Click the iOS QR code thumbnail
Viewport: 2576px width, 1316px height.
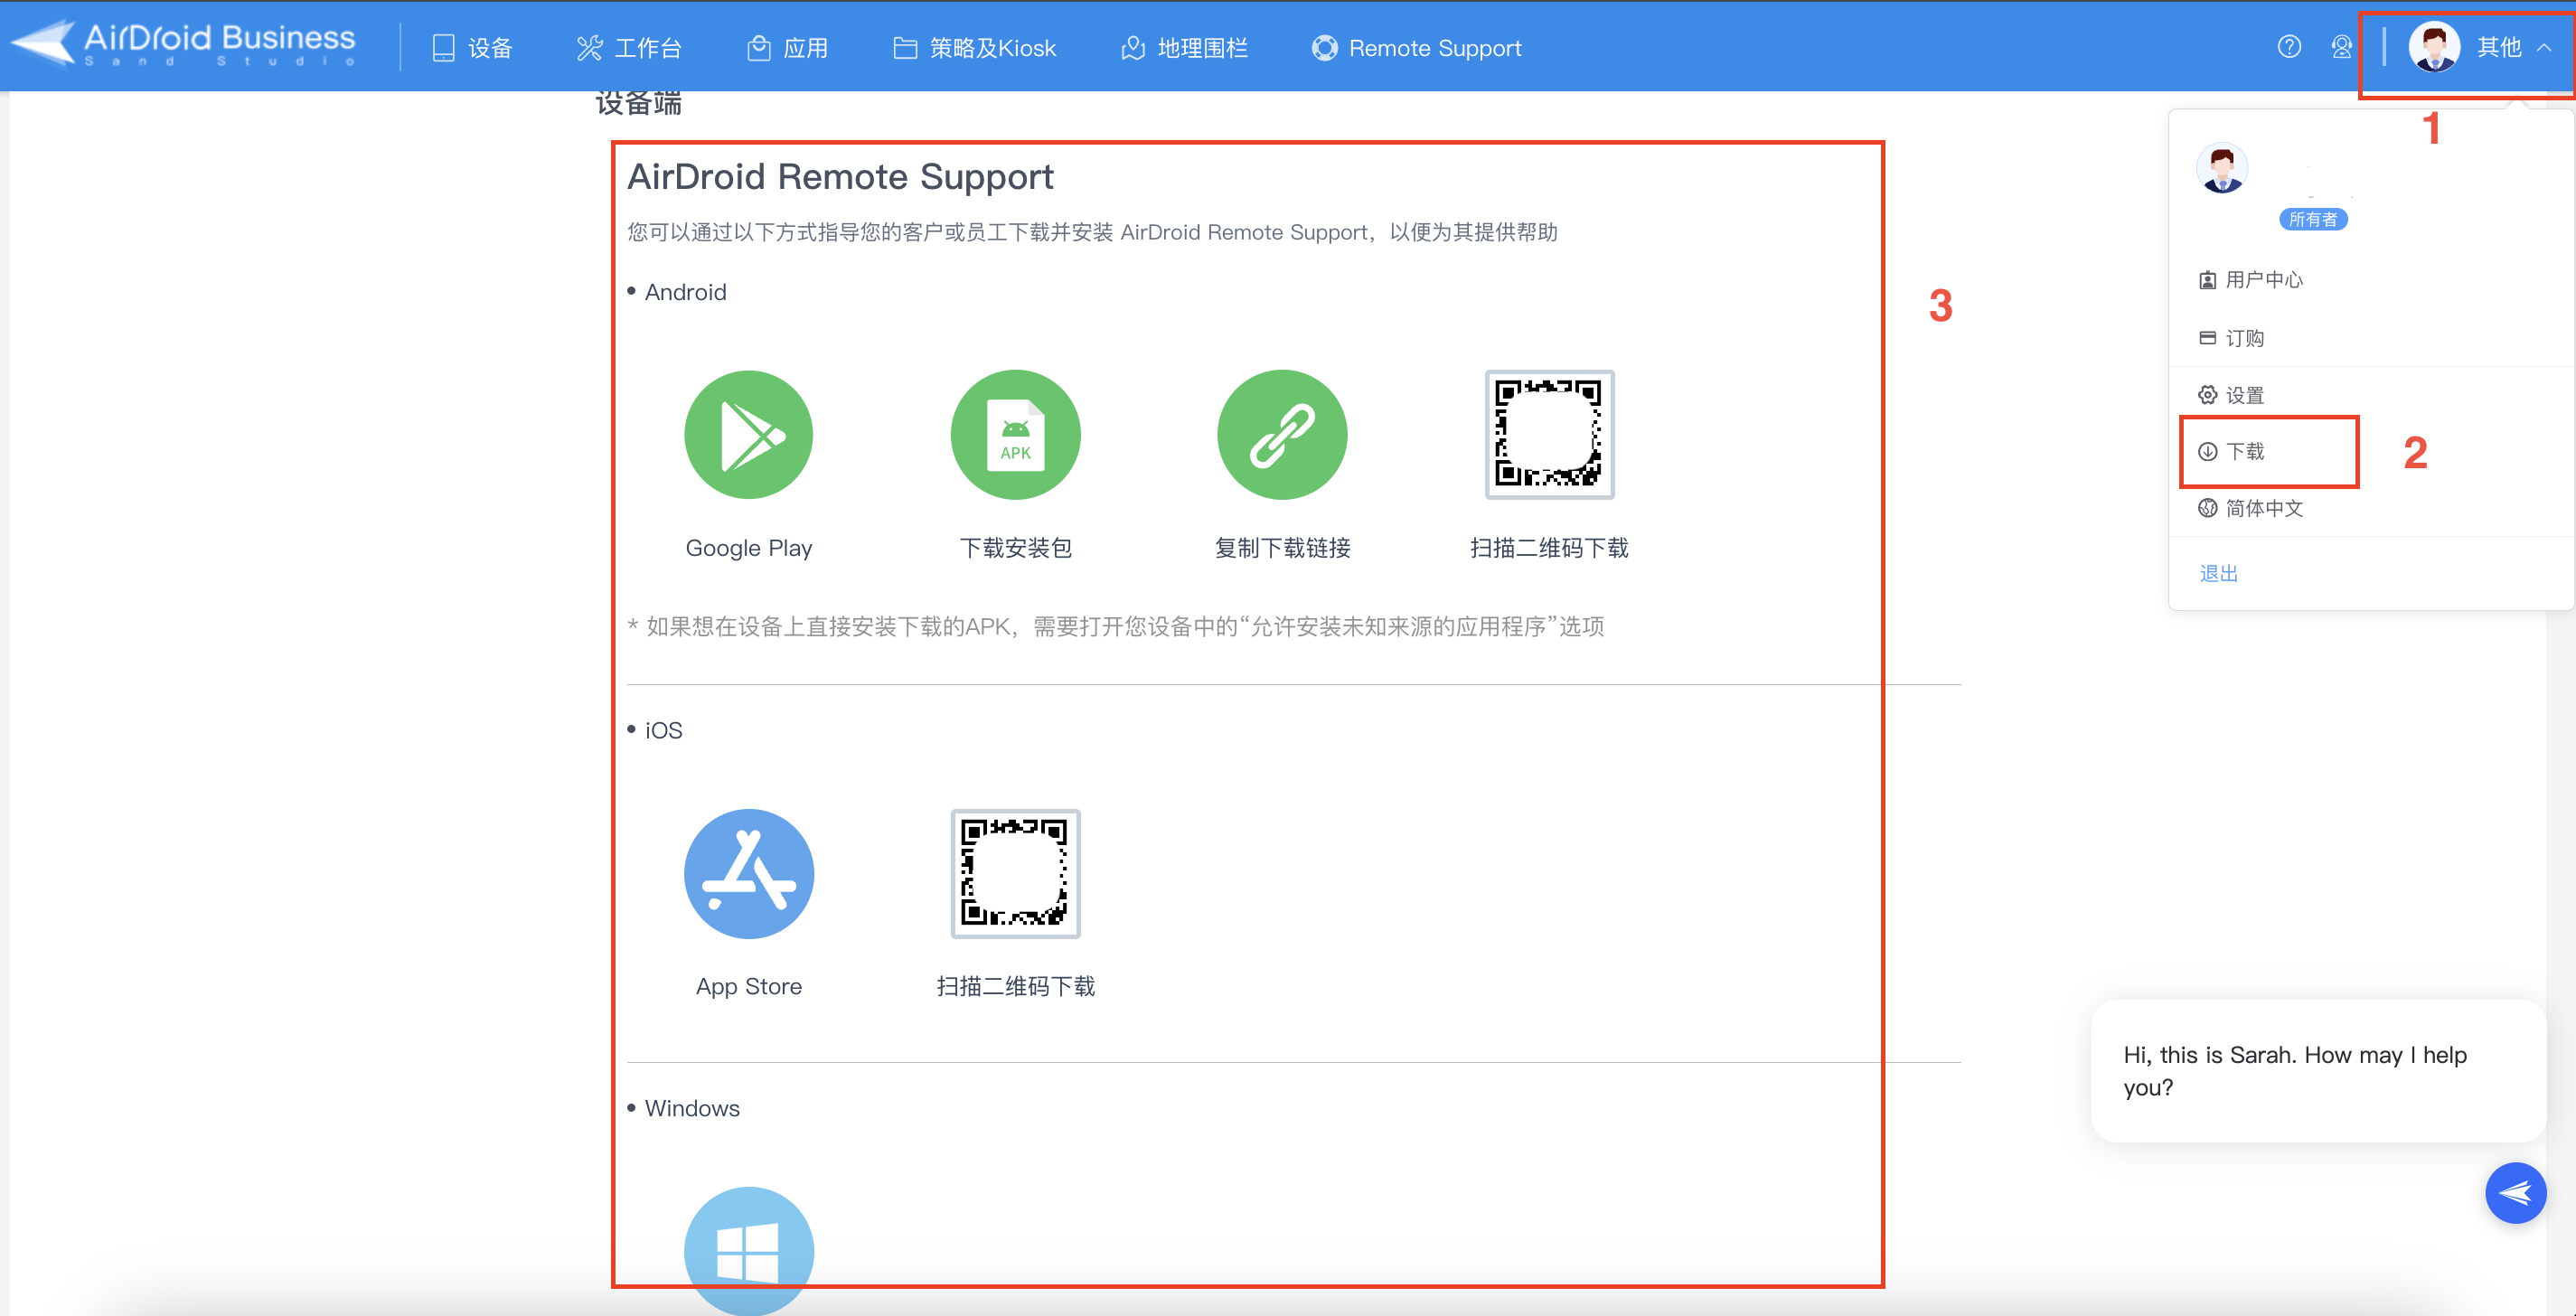(1015, 873)
